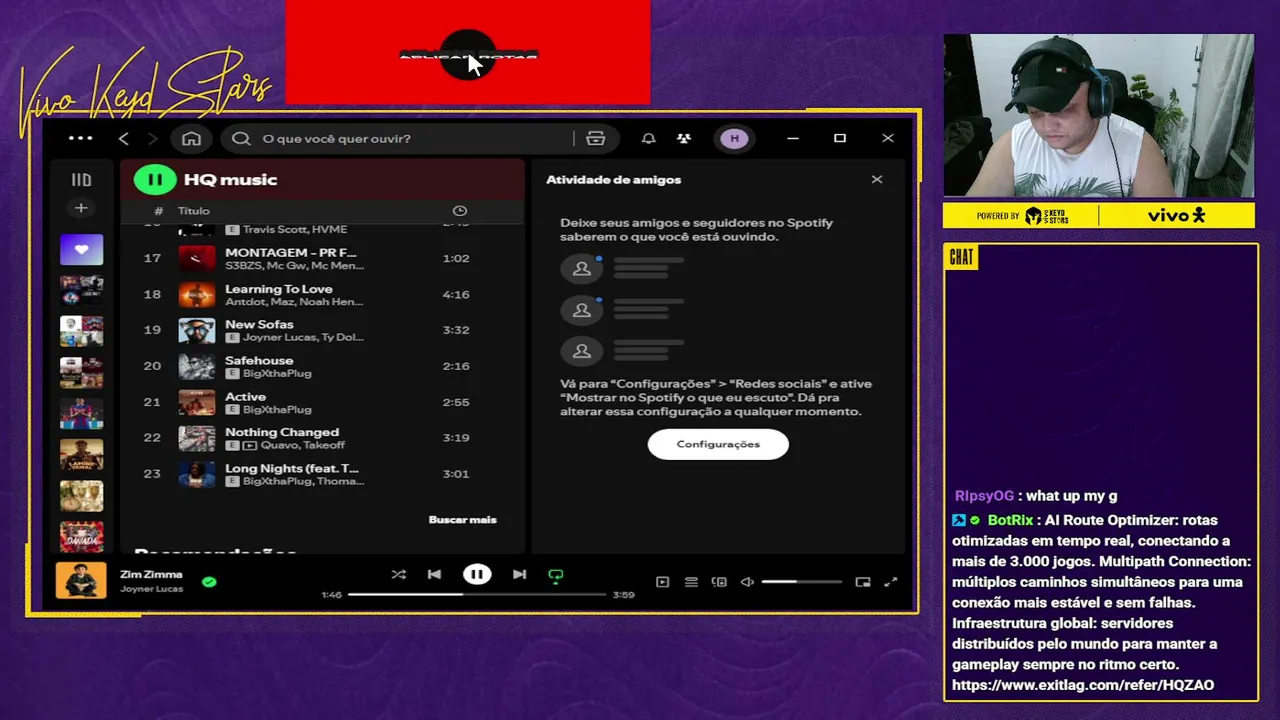Create a new playlist with the plus icon
Viewport: 1280px width, 720px height.
point(81,208)
